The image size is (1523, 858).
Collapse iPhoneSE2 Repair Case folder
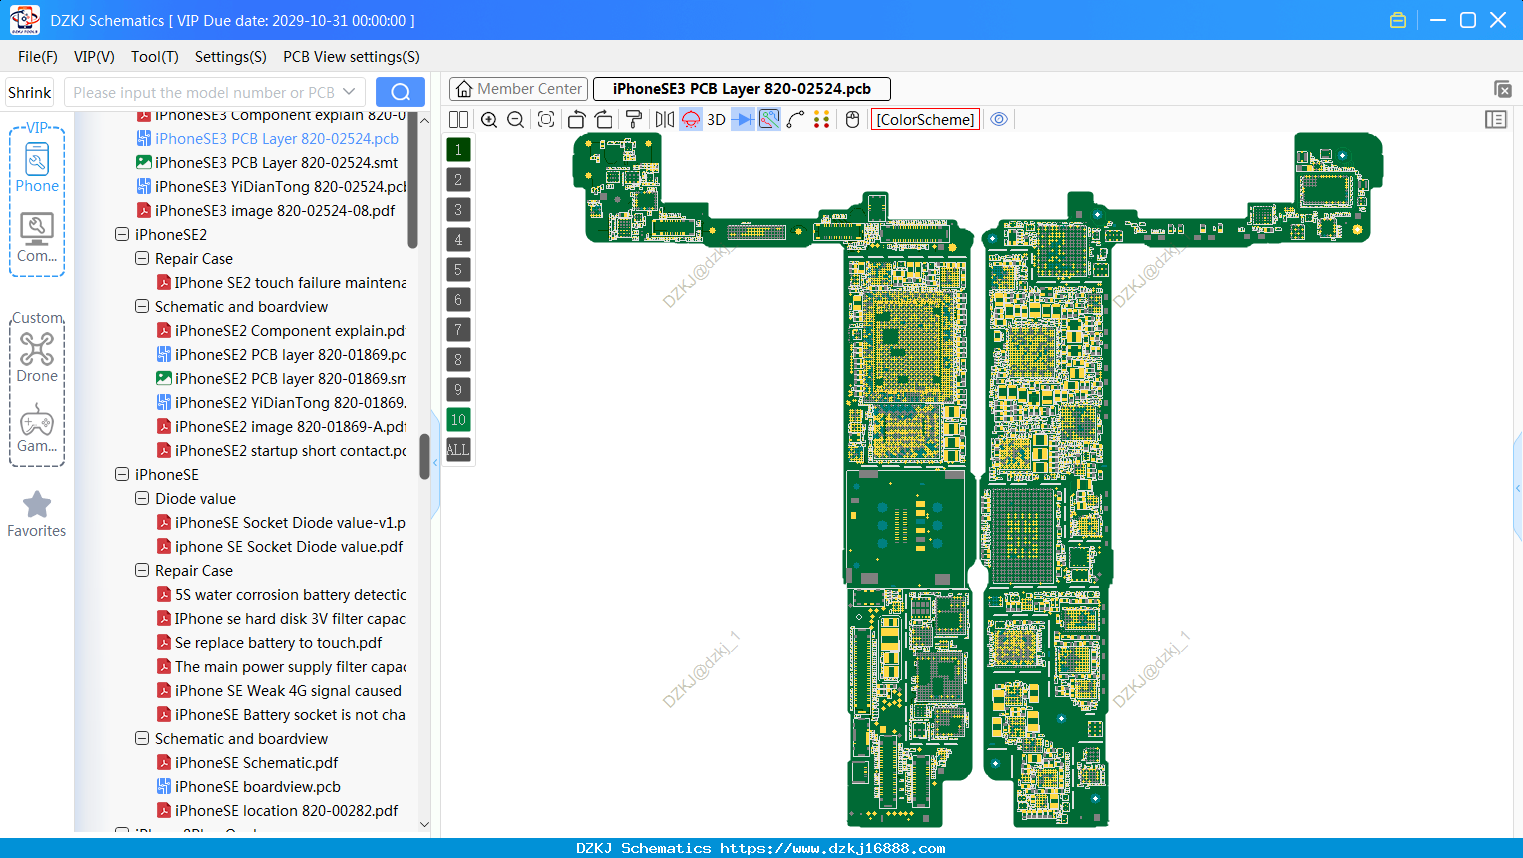click(x=142, y=258)
